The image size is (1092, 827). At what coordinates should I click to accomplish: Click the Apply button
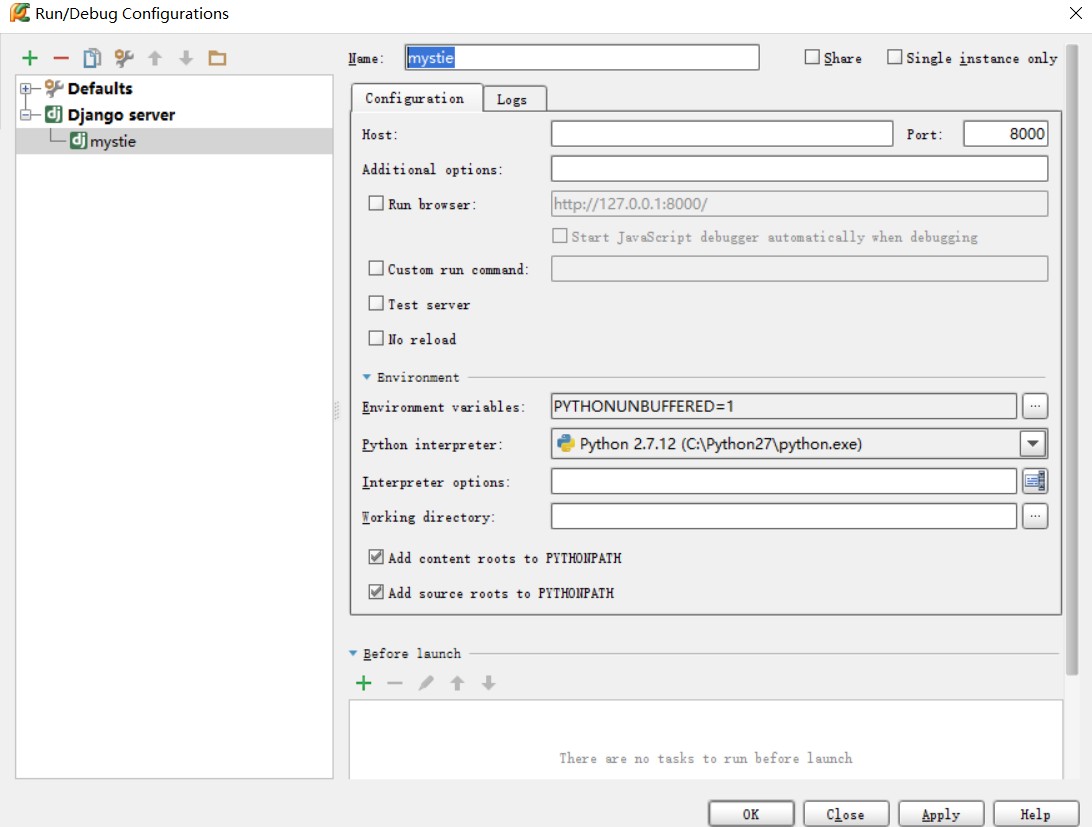[940, 814]
